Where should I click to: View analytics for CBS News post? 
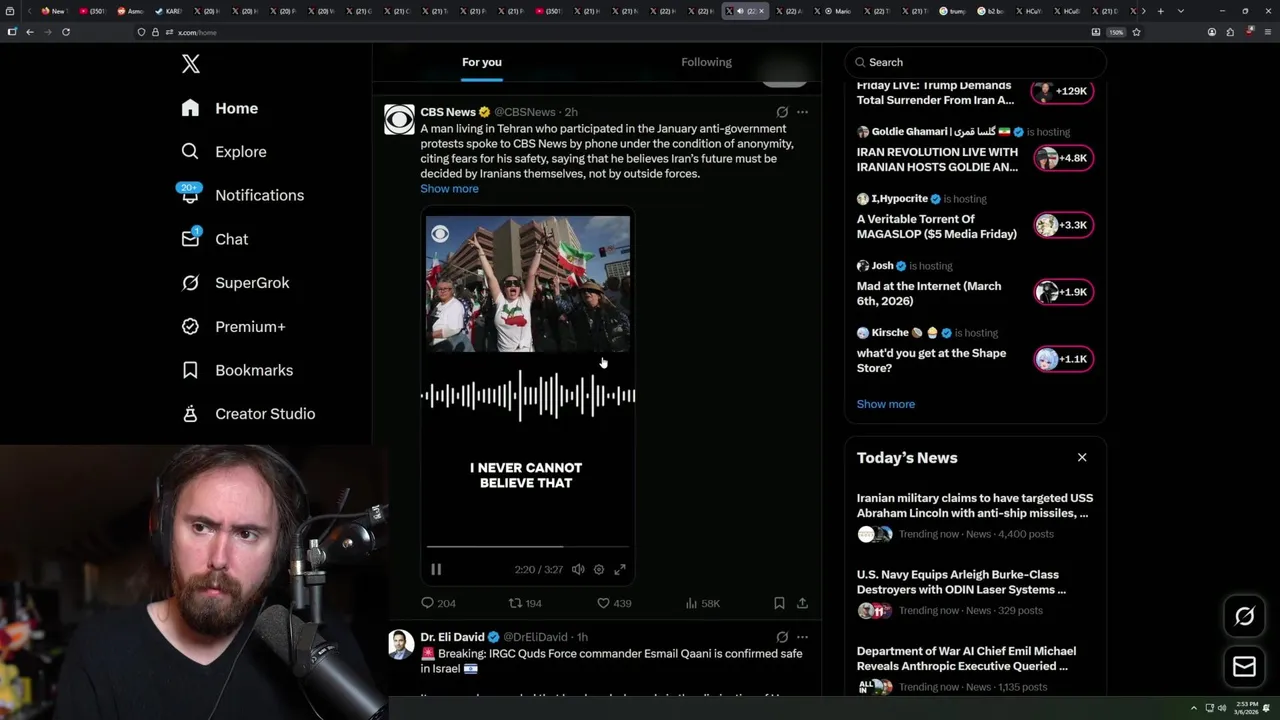[x=702, y=603]
